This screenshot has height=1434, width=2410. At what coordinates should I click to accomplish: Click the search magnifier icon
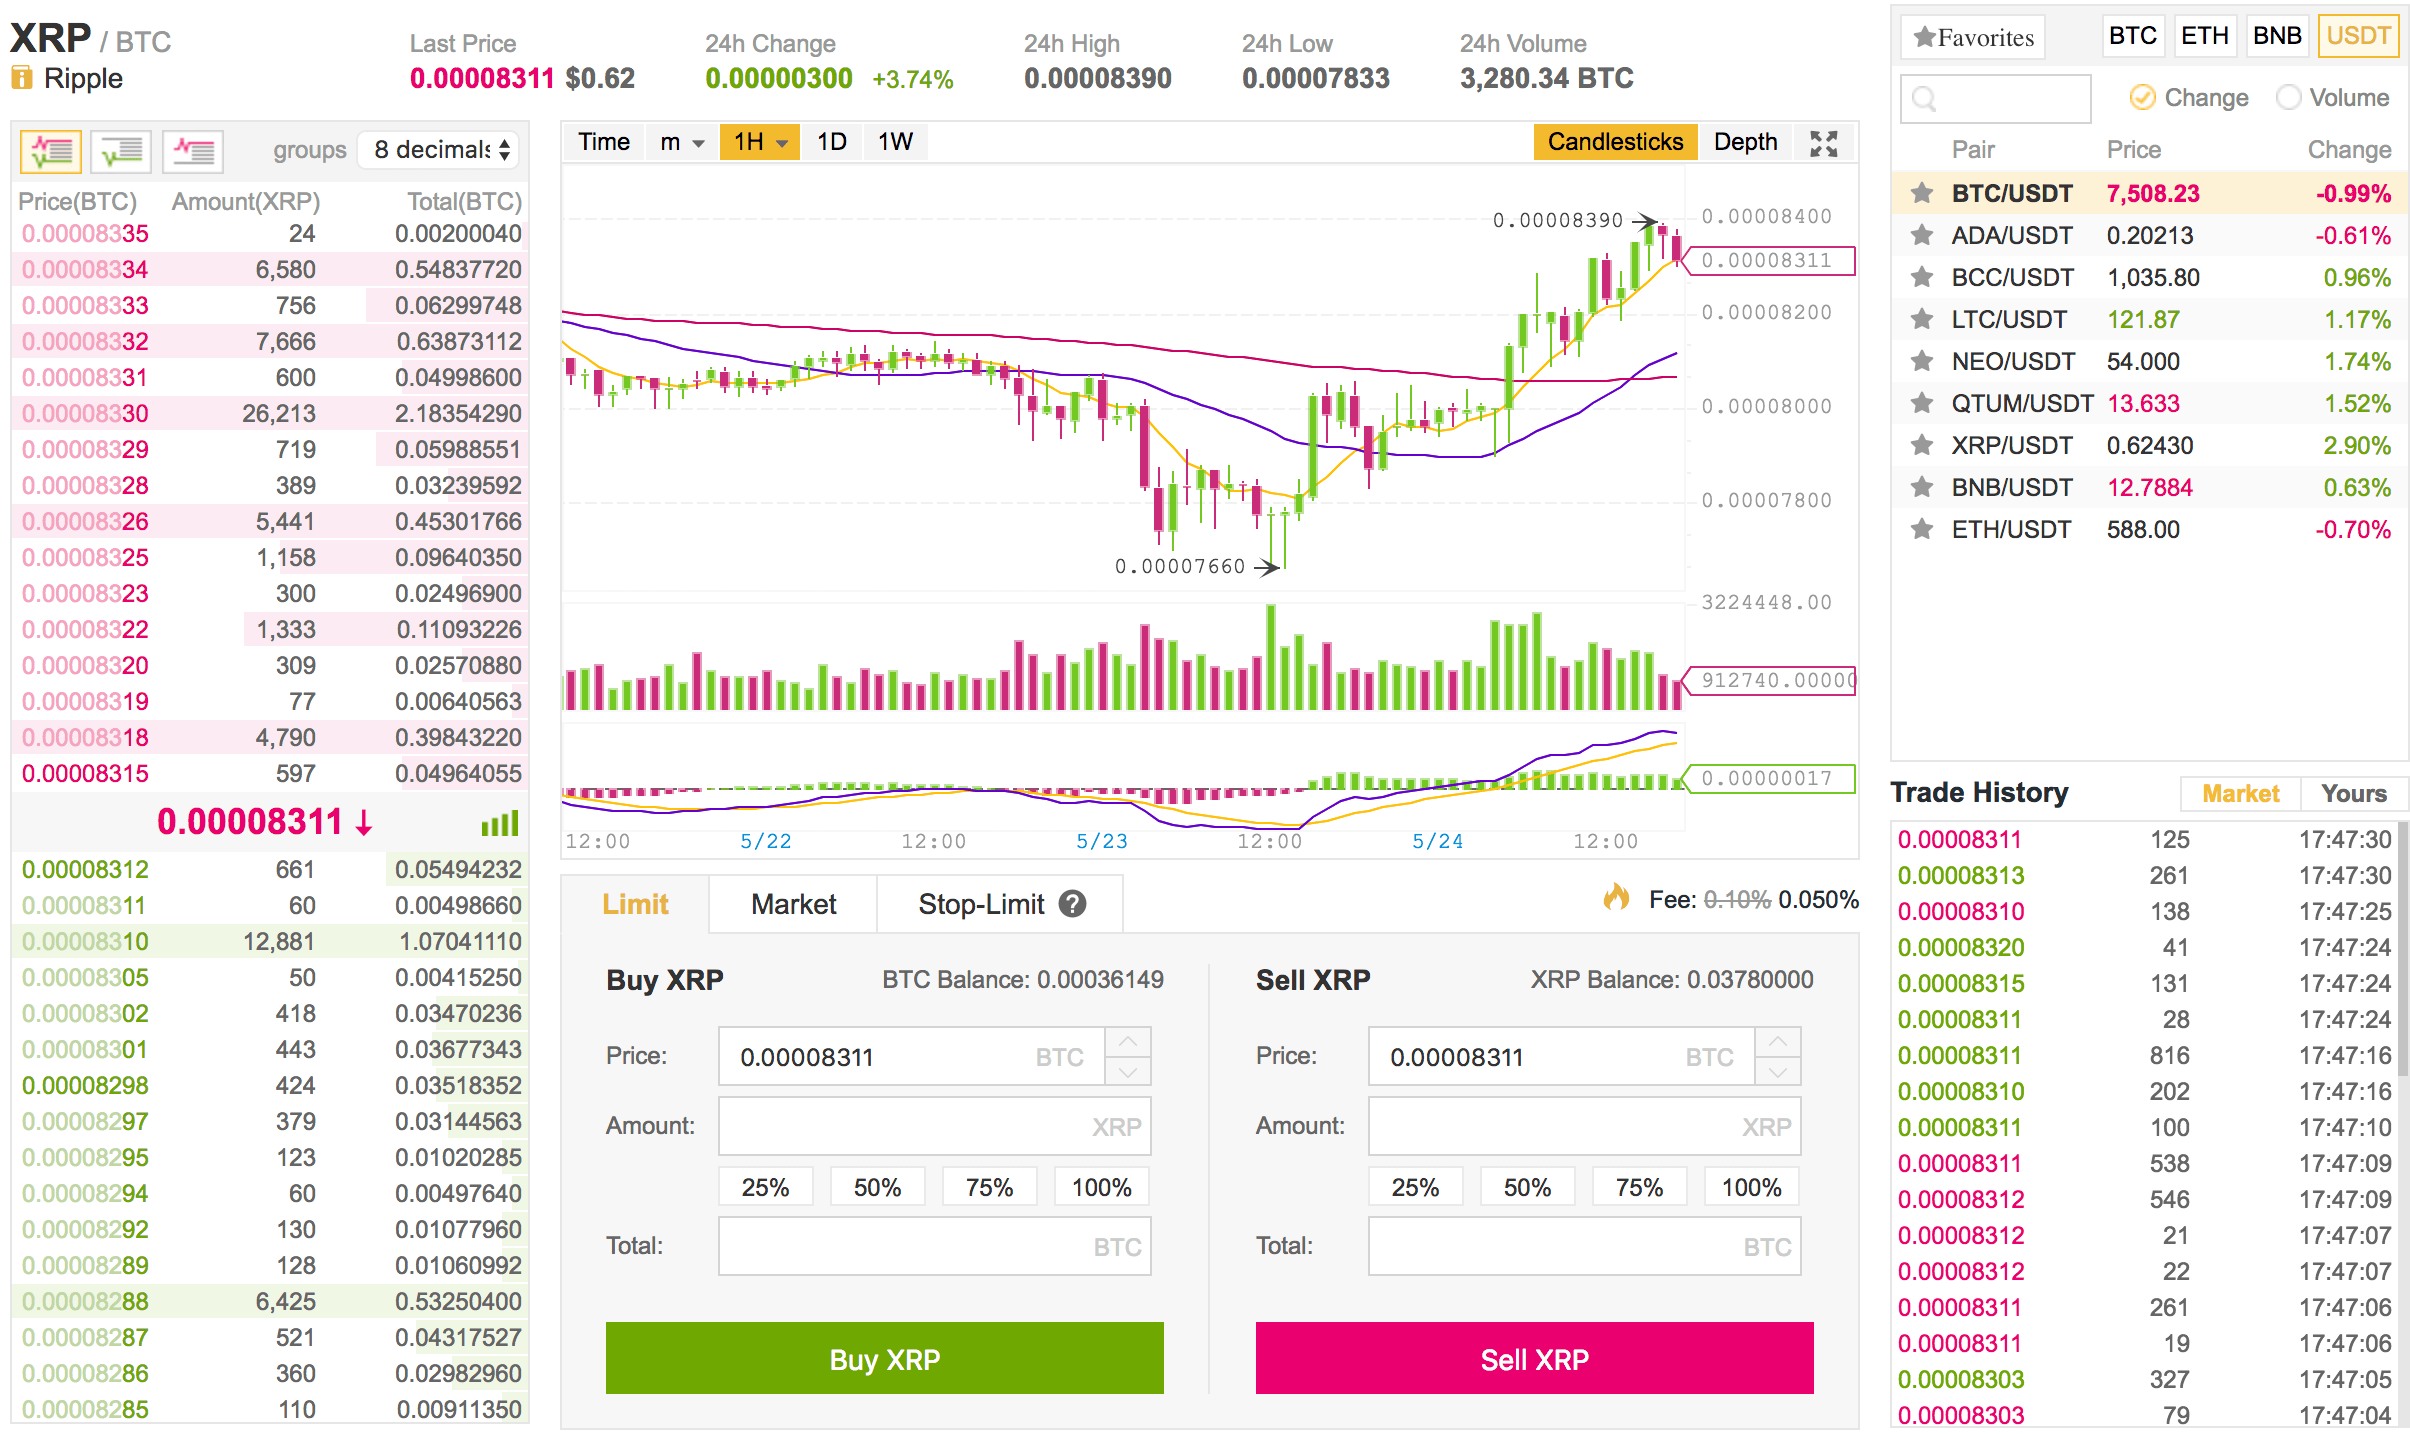click(x=1924, y=99)
